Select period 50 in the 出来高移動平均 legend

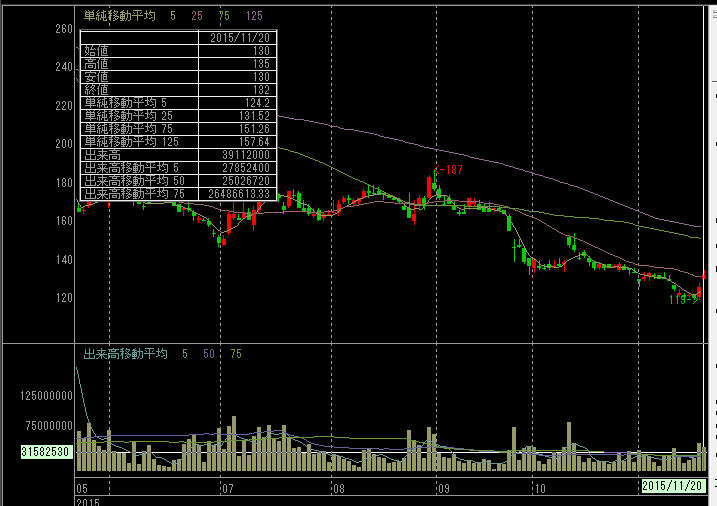click(209, 354)
